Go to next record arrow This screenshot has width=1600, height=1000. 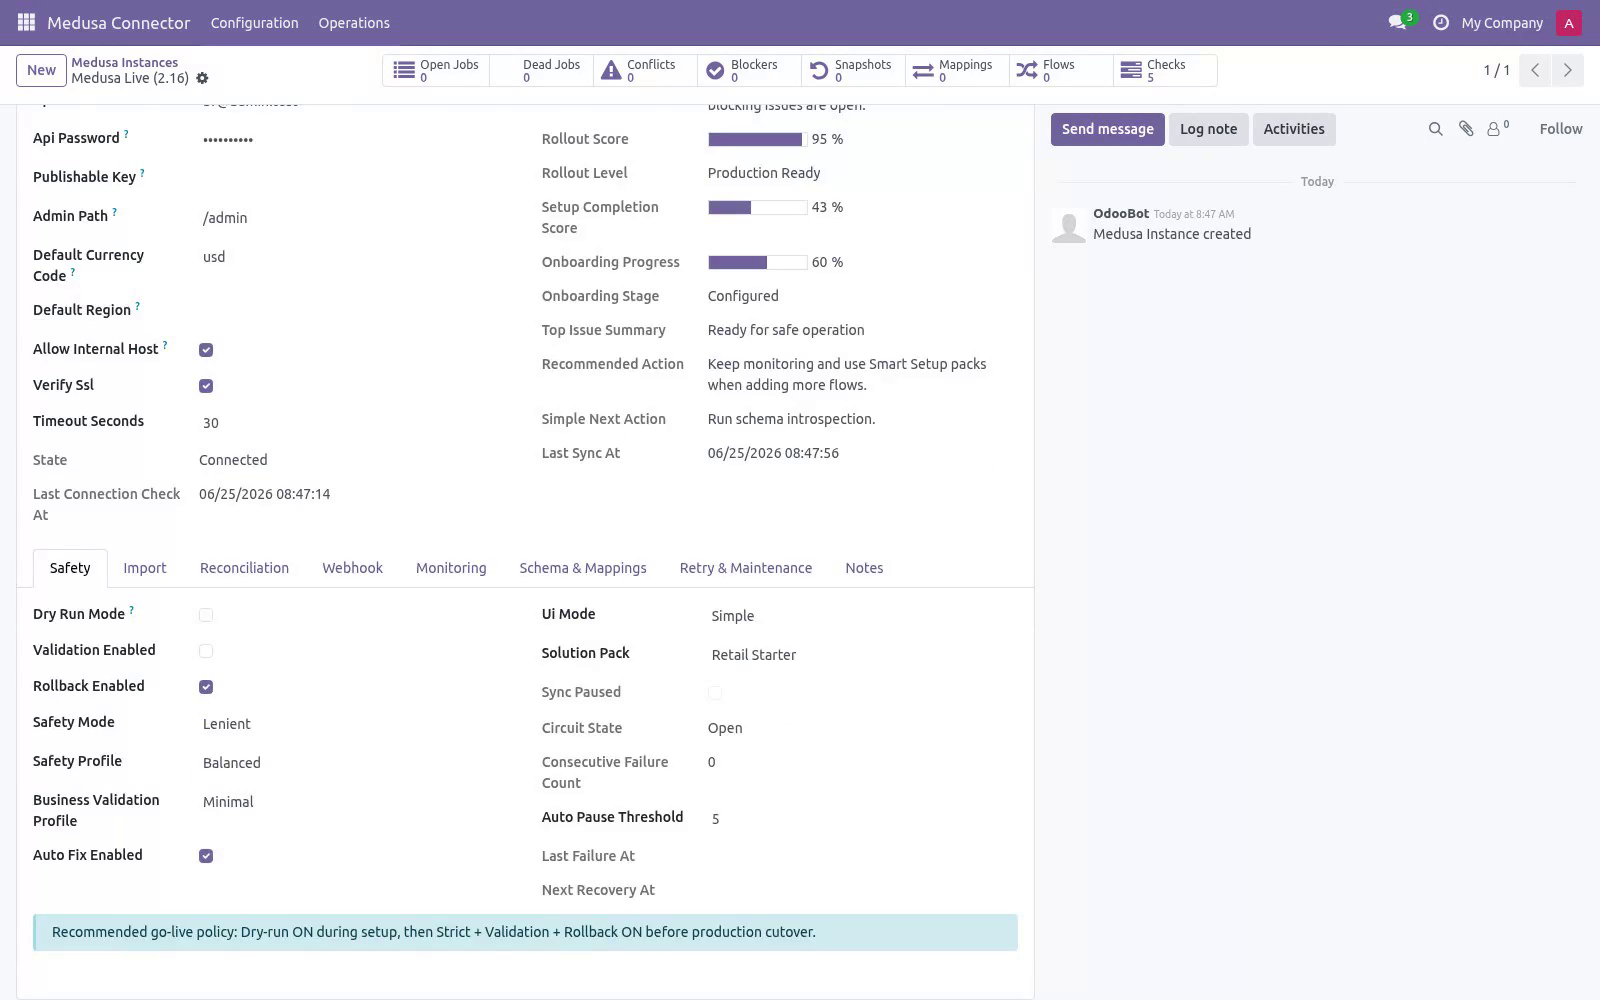[x=1567, y=70]
